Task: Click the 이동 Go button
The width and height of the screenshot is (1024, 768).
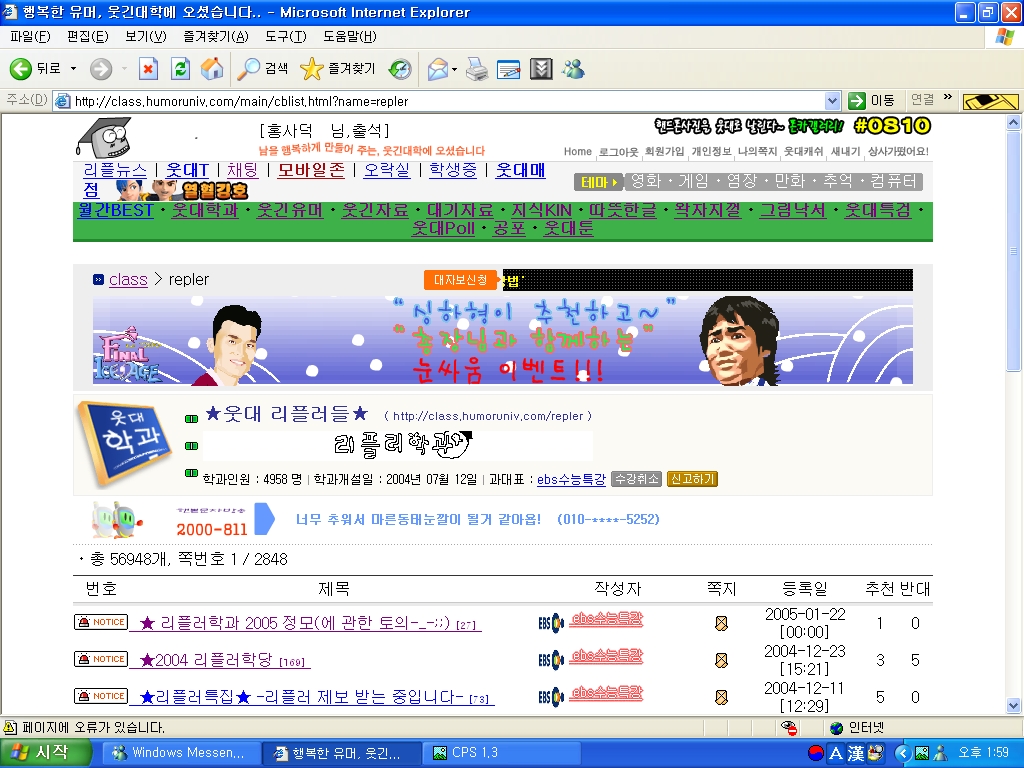Action: pyautogui.click(x=871, y=101)
